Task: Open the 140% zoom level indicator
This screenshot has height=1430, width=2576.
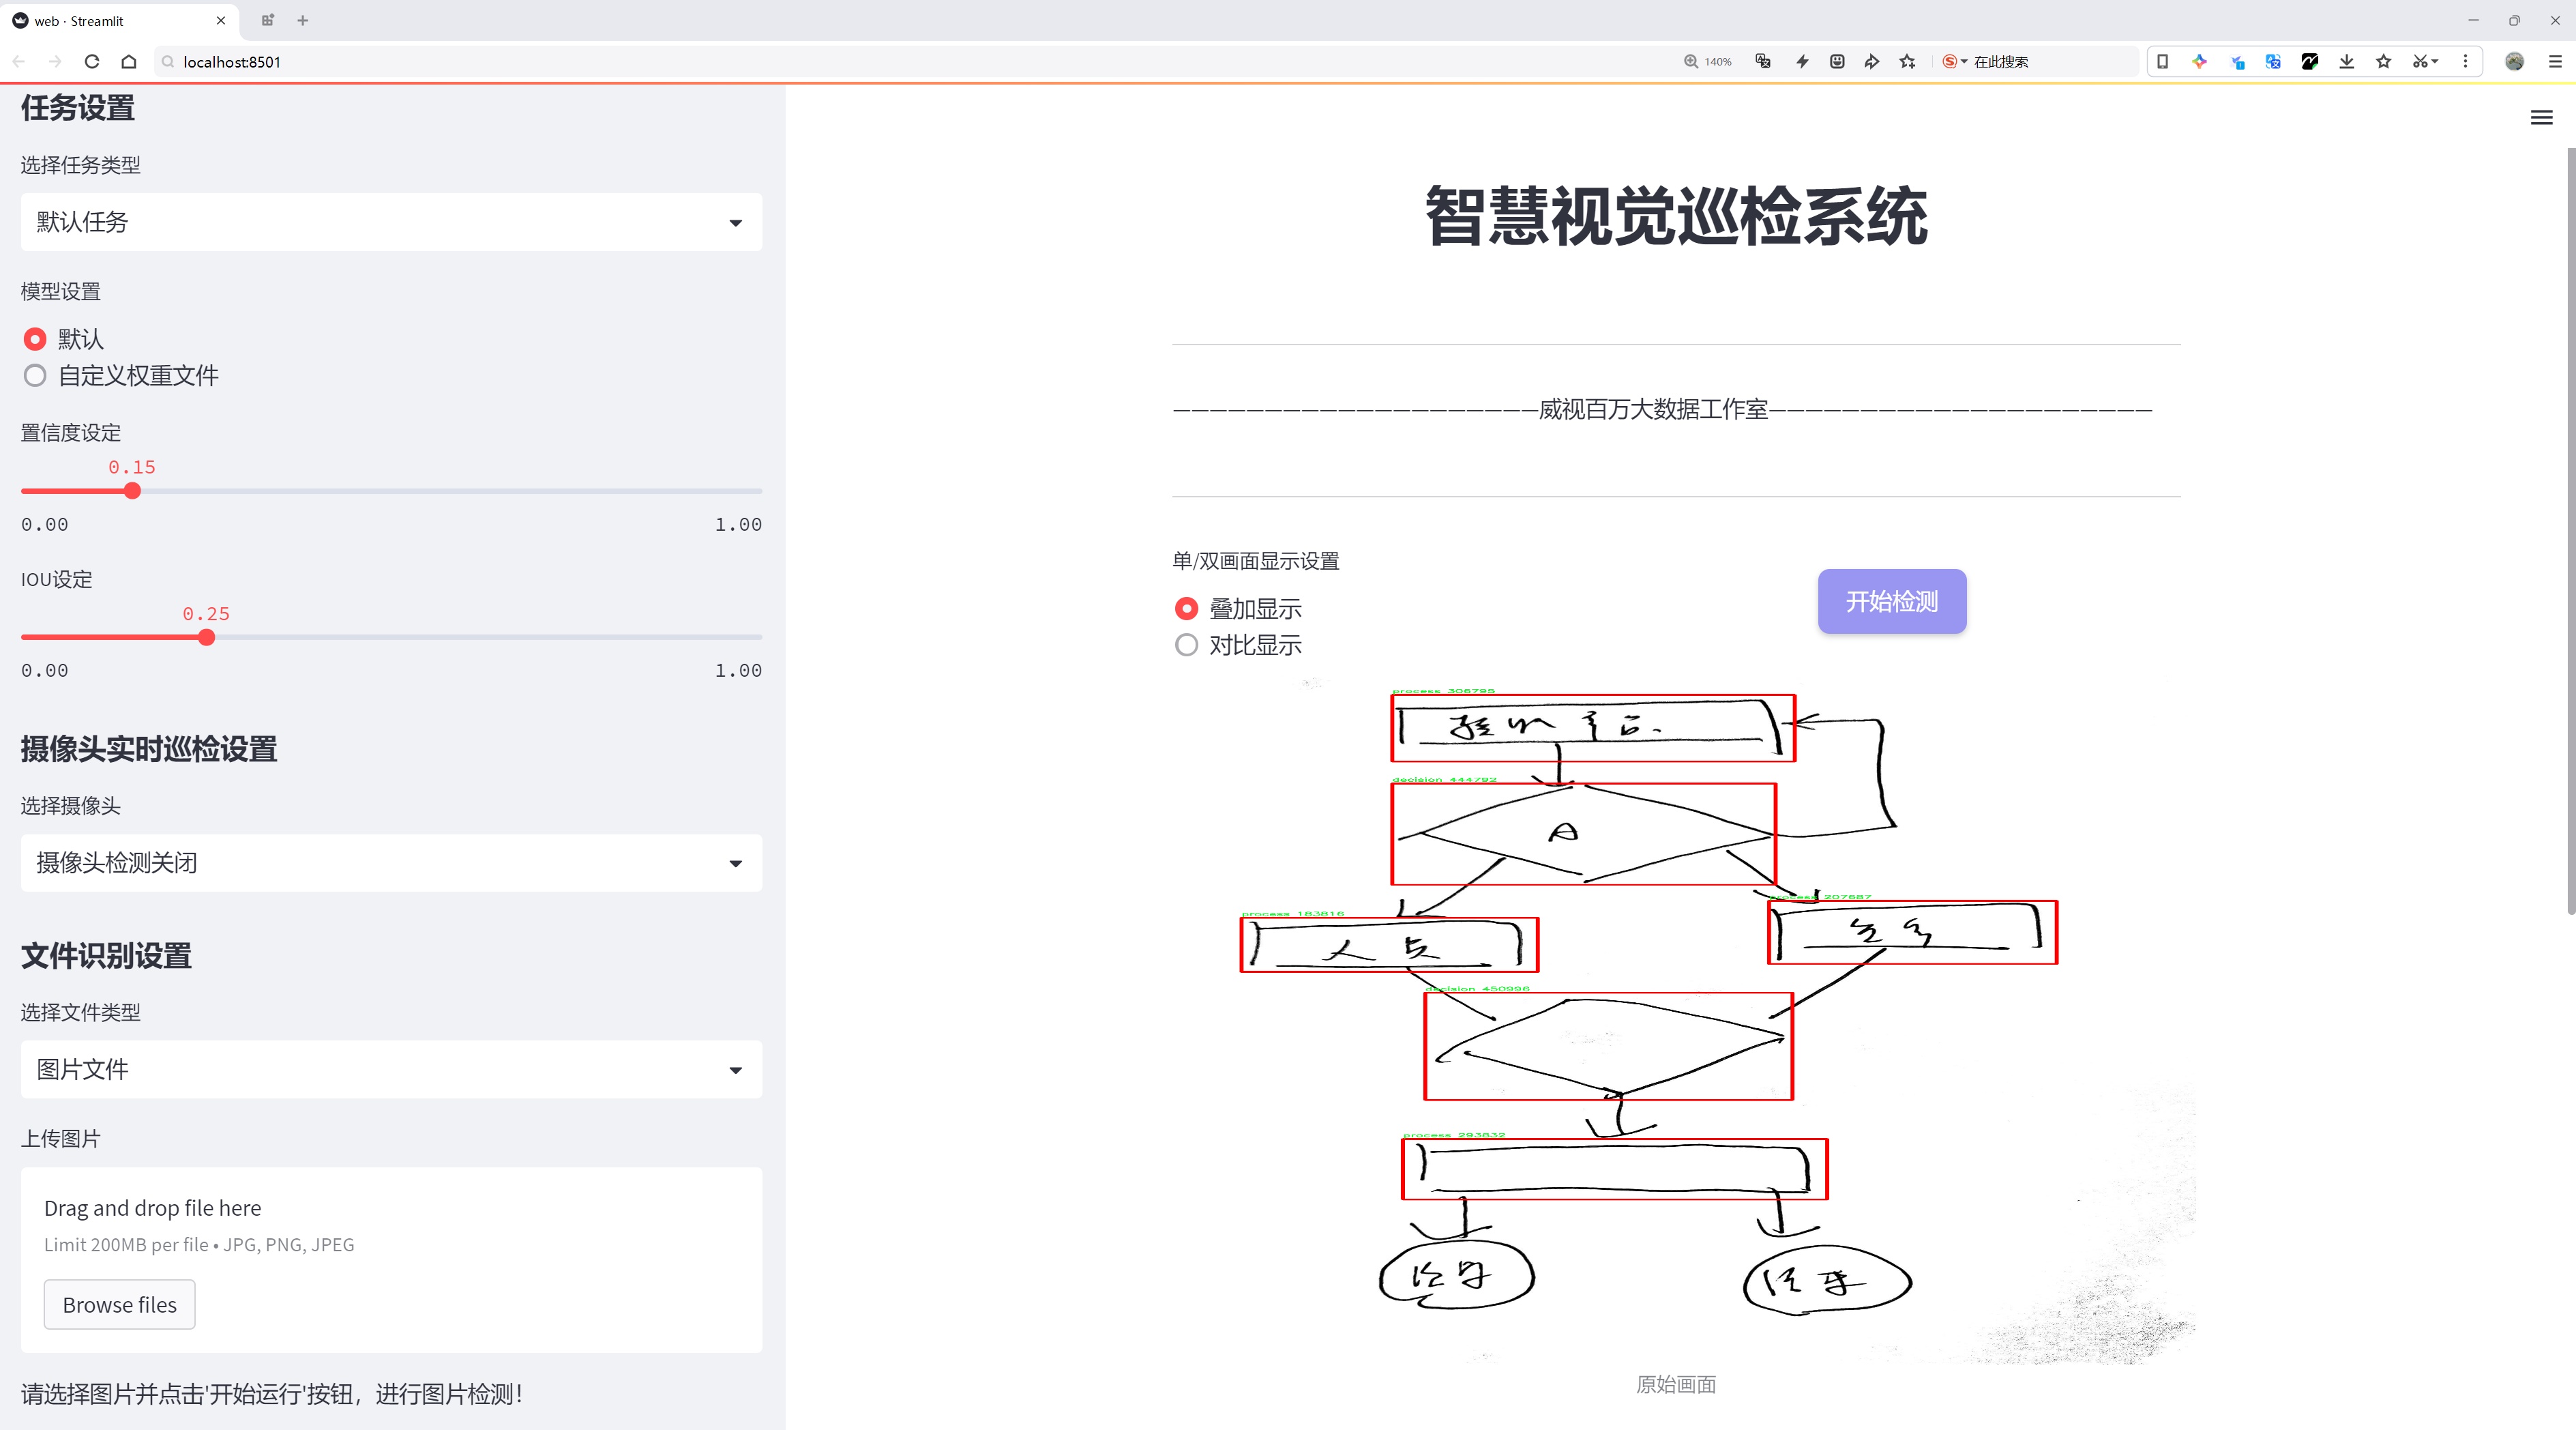Action: [1708, 62]
